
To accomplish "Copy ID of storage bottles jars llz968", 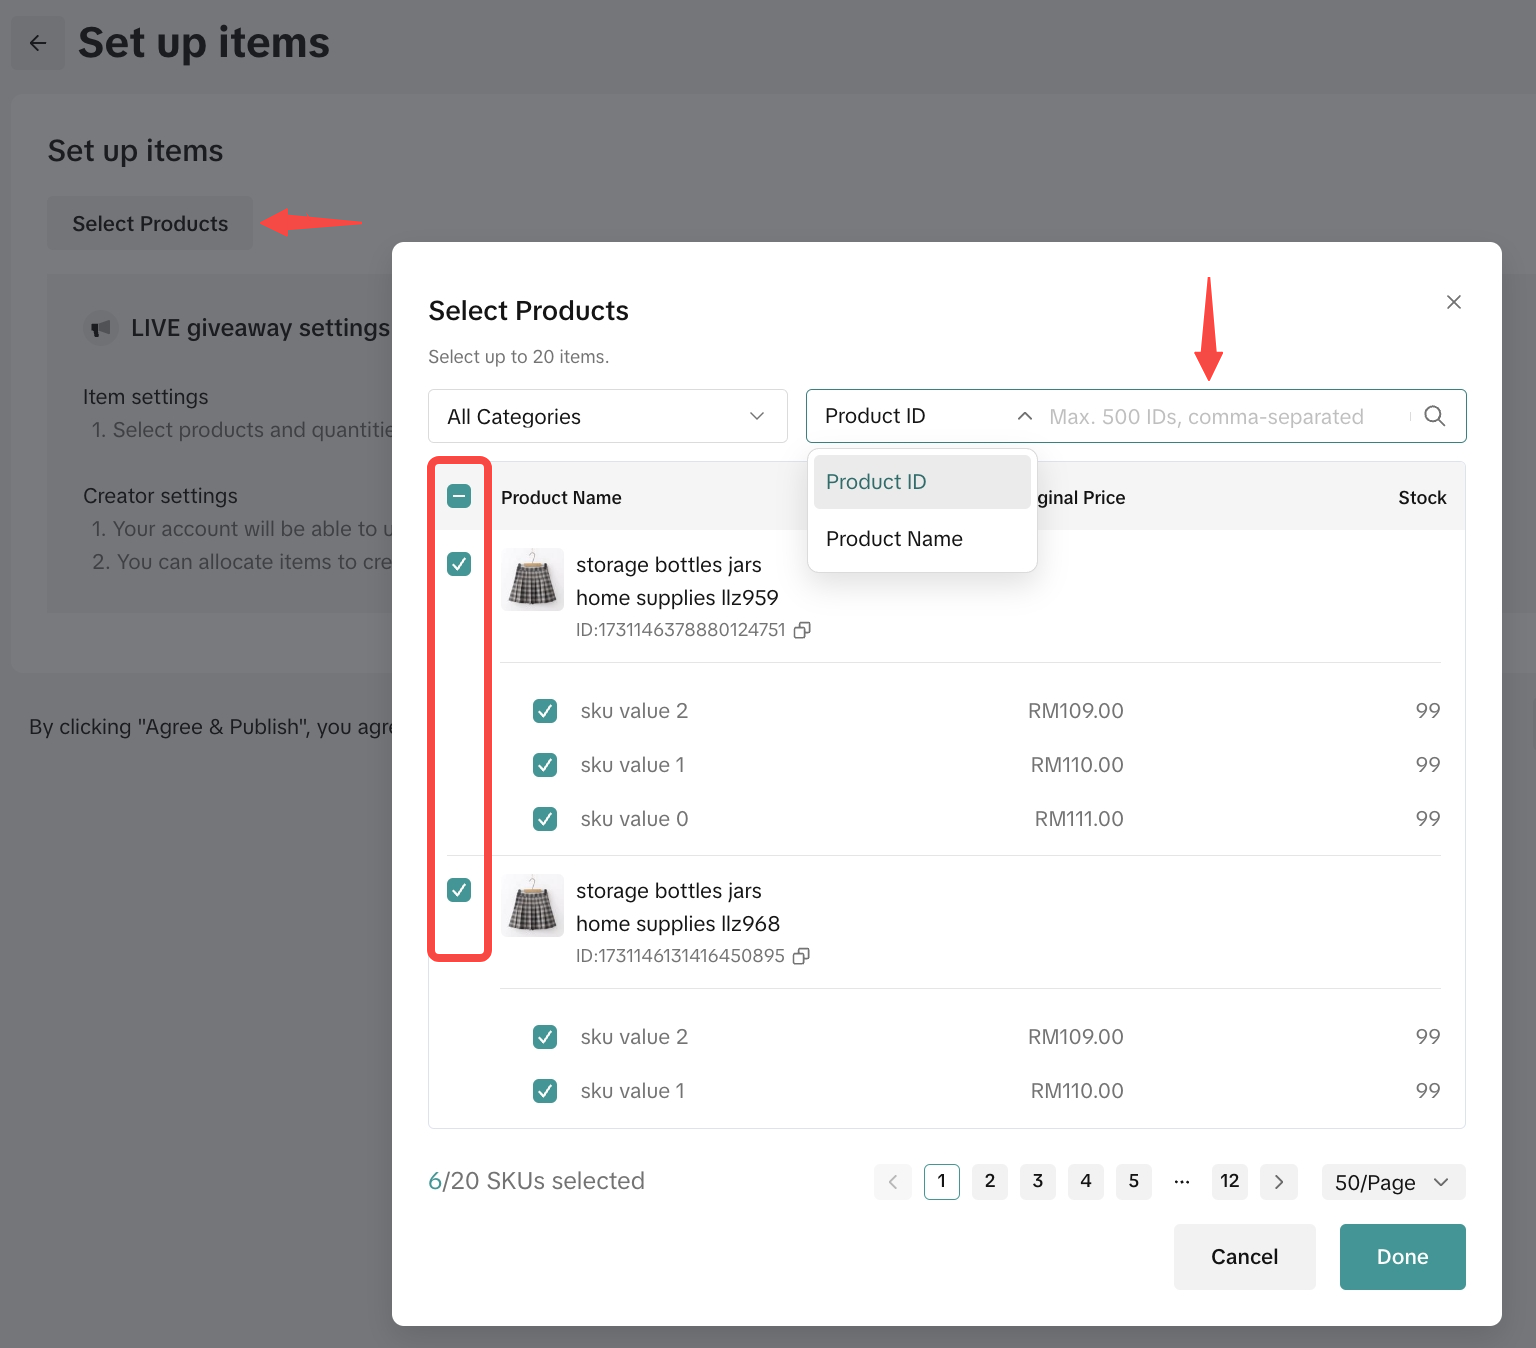I will tap(801, 956).
